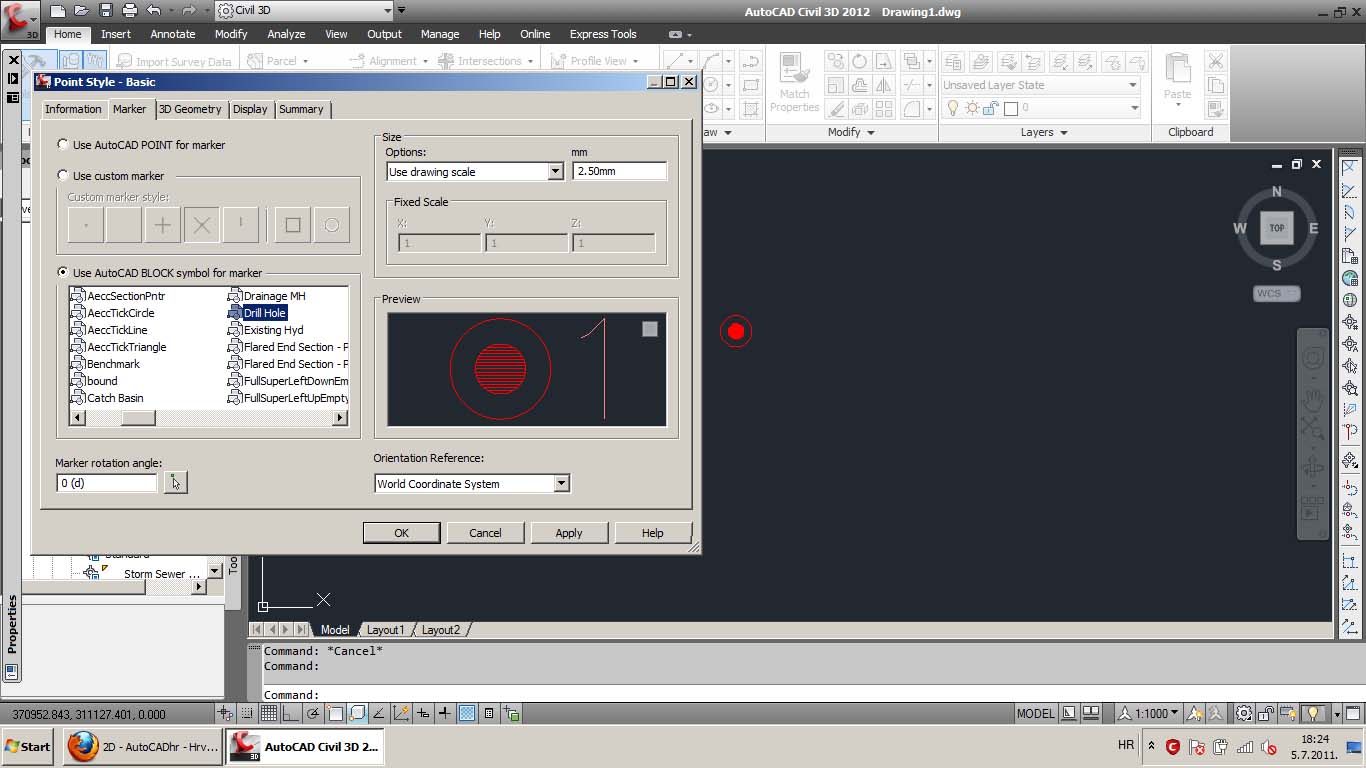This screenshot has height=768, width=1366.
Task: Expand Orientation Reference dropdown
Action: click(x=561, y=484)
